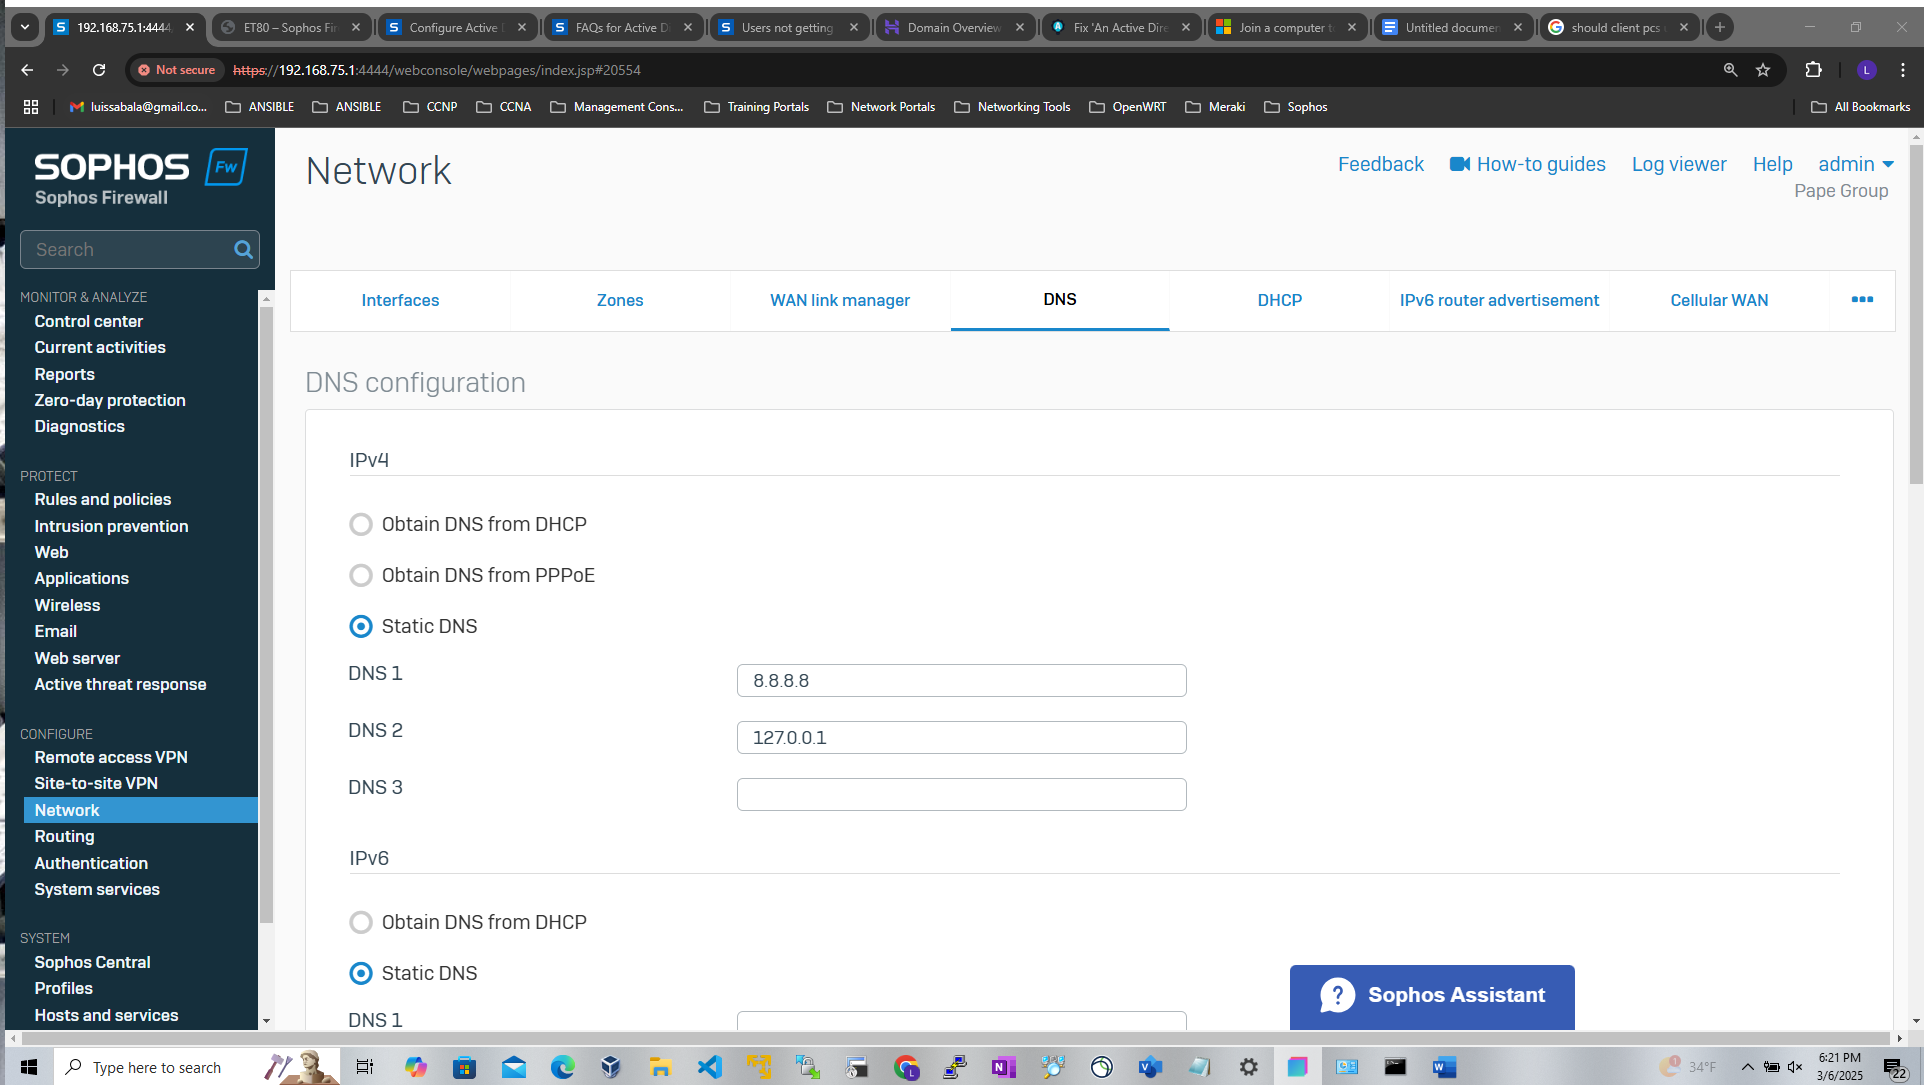The height and width of the screenshot is (1085, 1924).
Task: Switch to the Untitled document browser tab
Action: pyautogui.click(x=1453, y=27)
